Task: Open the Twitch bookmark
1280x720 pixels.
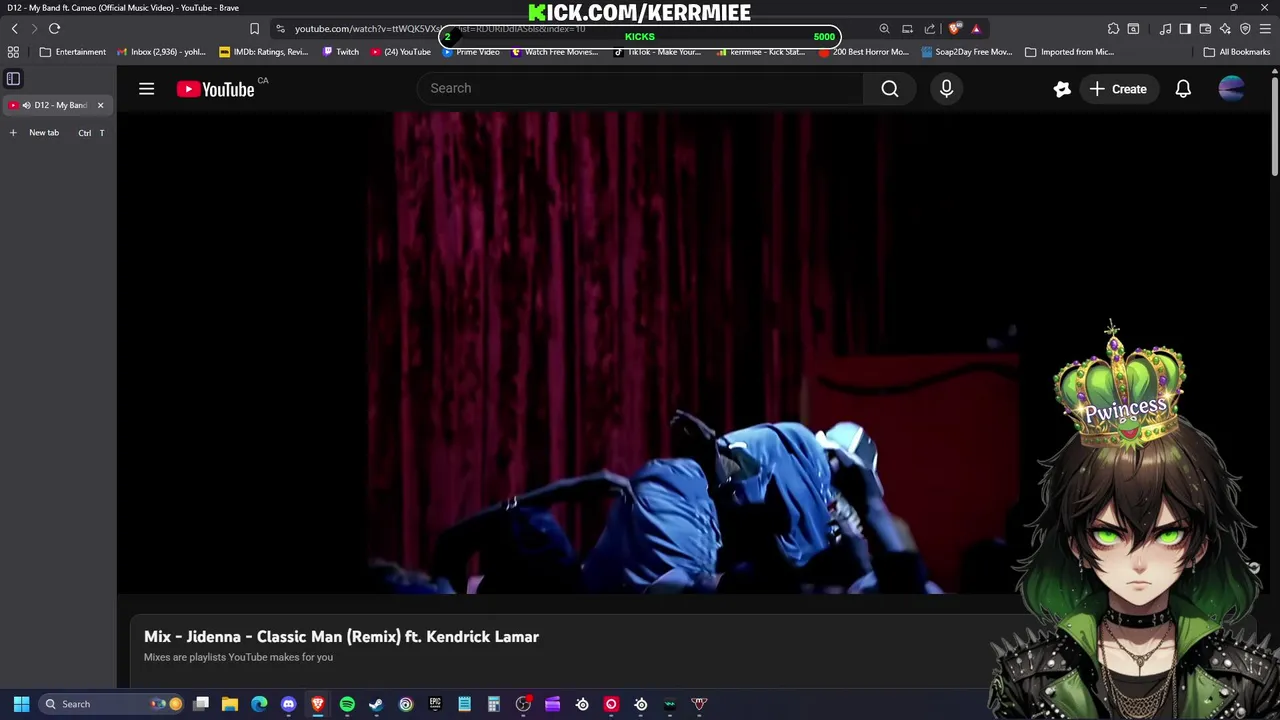Action: [x=340, y=52]
